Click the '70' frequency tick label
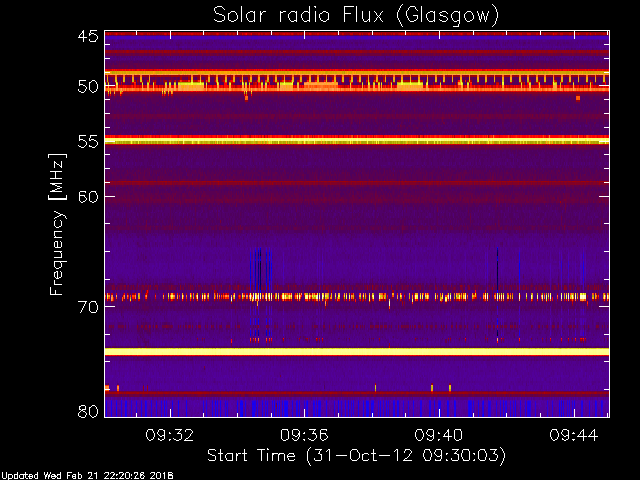Screen dimensions: 640x480 pos(88,307)
